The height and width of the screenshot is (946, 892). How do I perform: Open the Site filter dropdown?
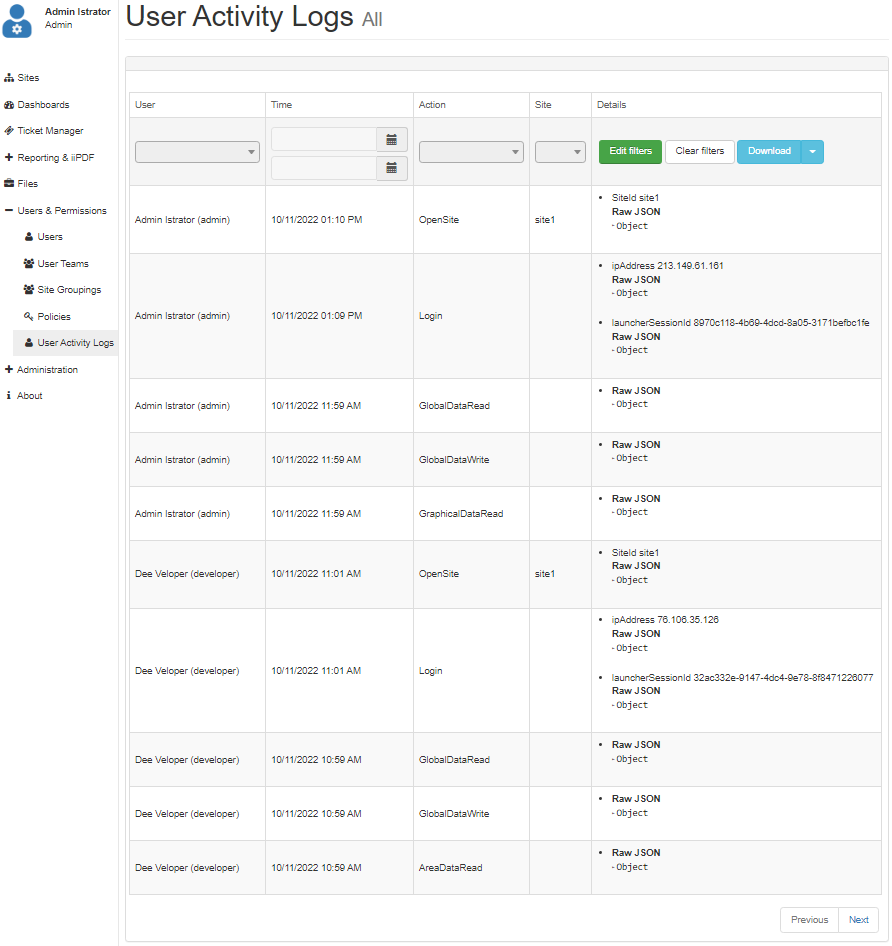(x=560, y=152)
